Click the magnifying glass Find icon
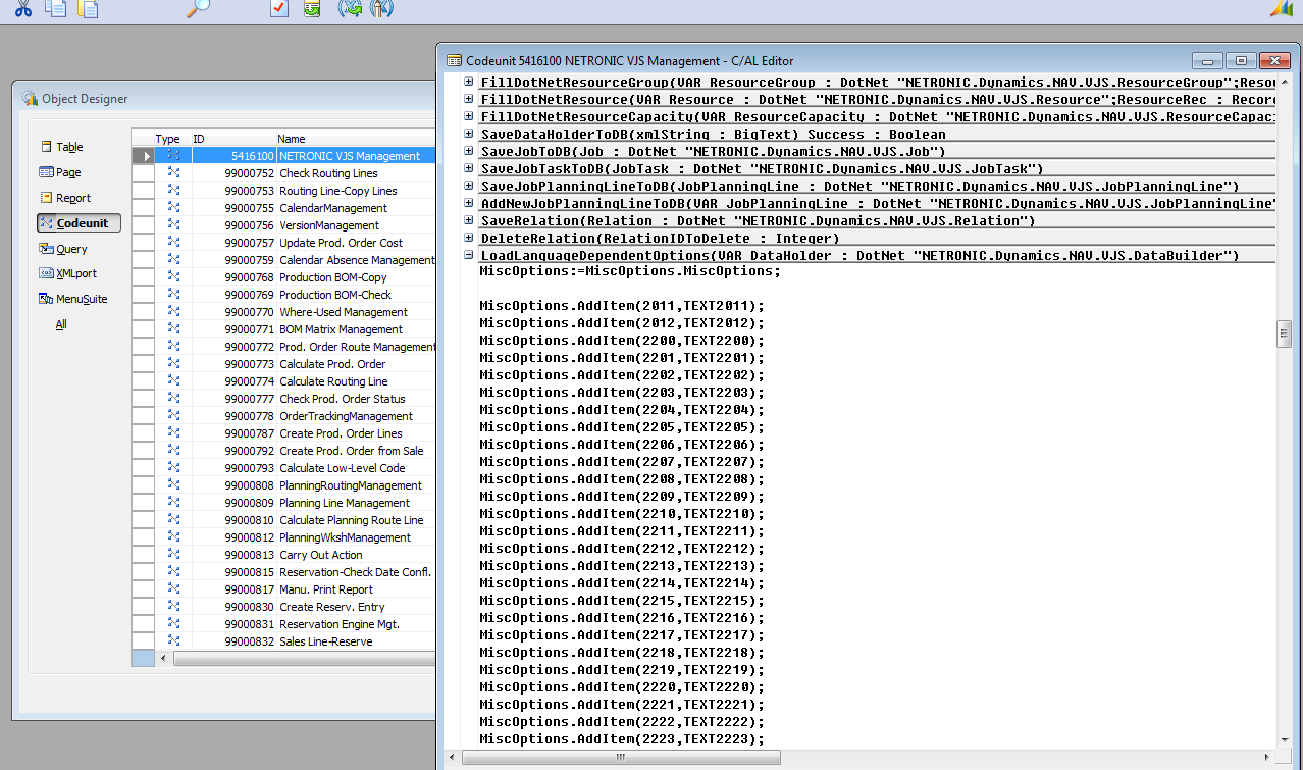Viewport: 1303px width, 770px height. (199, 7)
